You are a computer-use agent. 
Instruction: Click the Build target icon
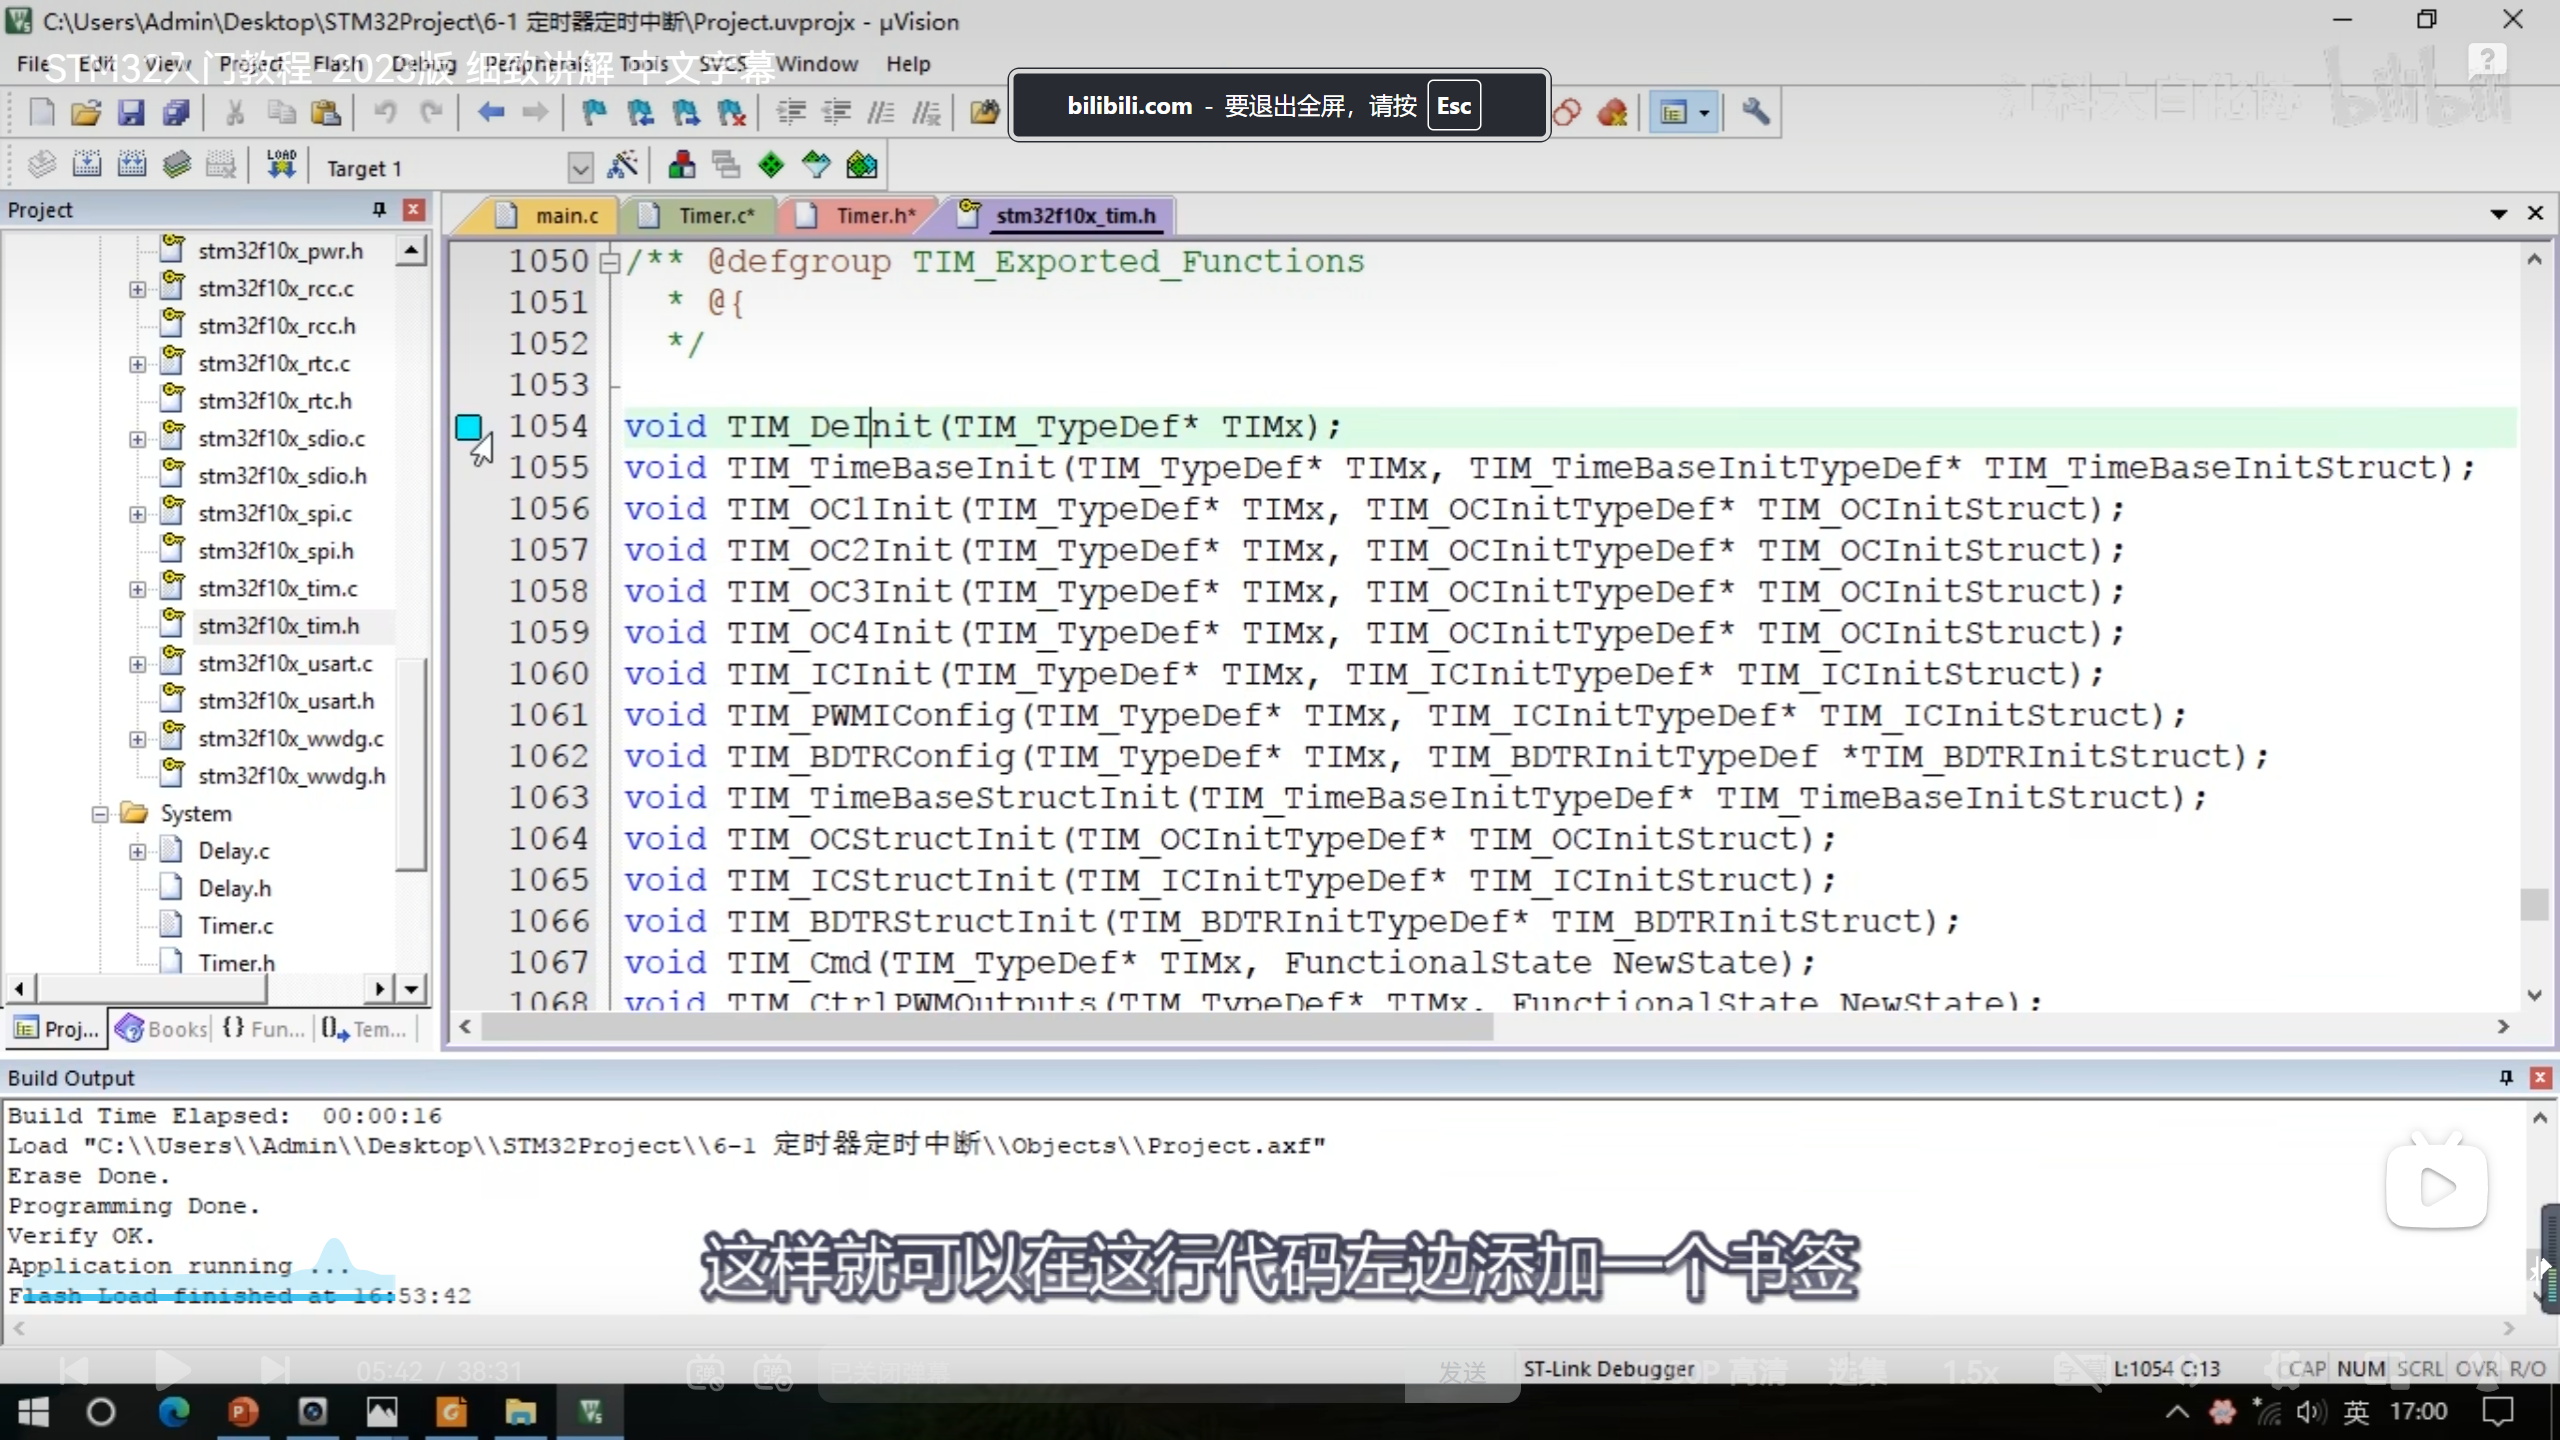[x=87, y=165]
